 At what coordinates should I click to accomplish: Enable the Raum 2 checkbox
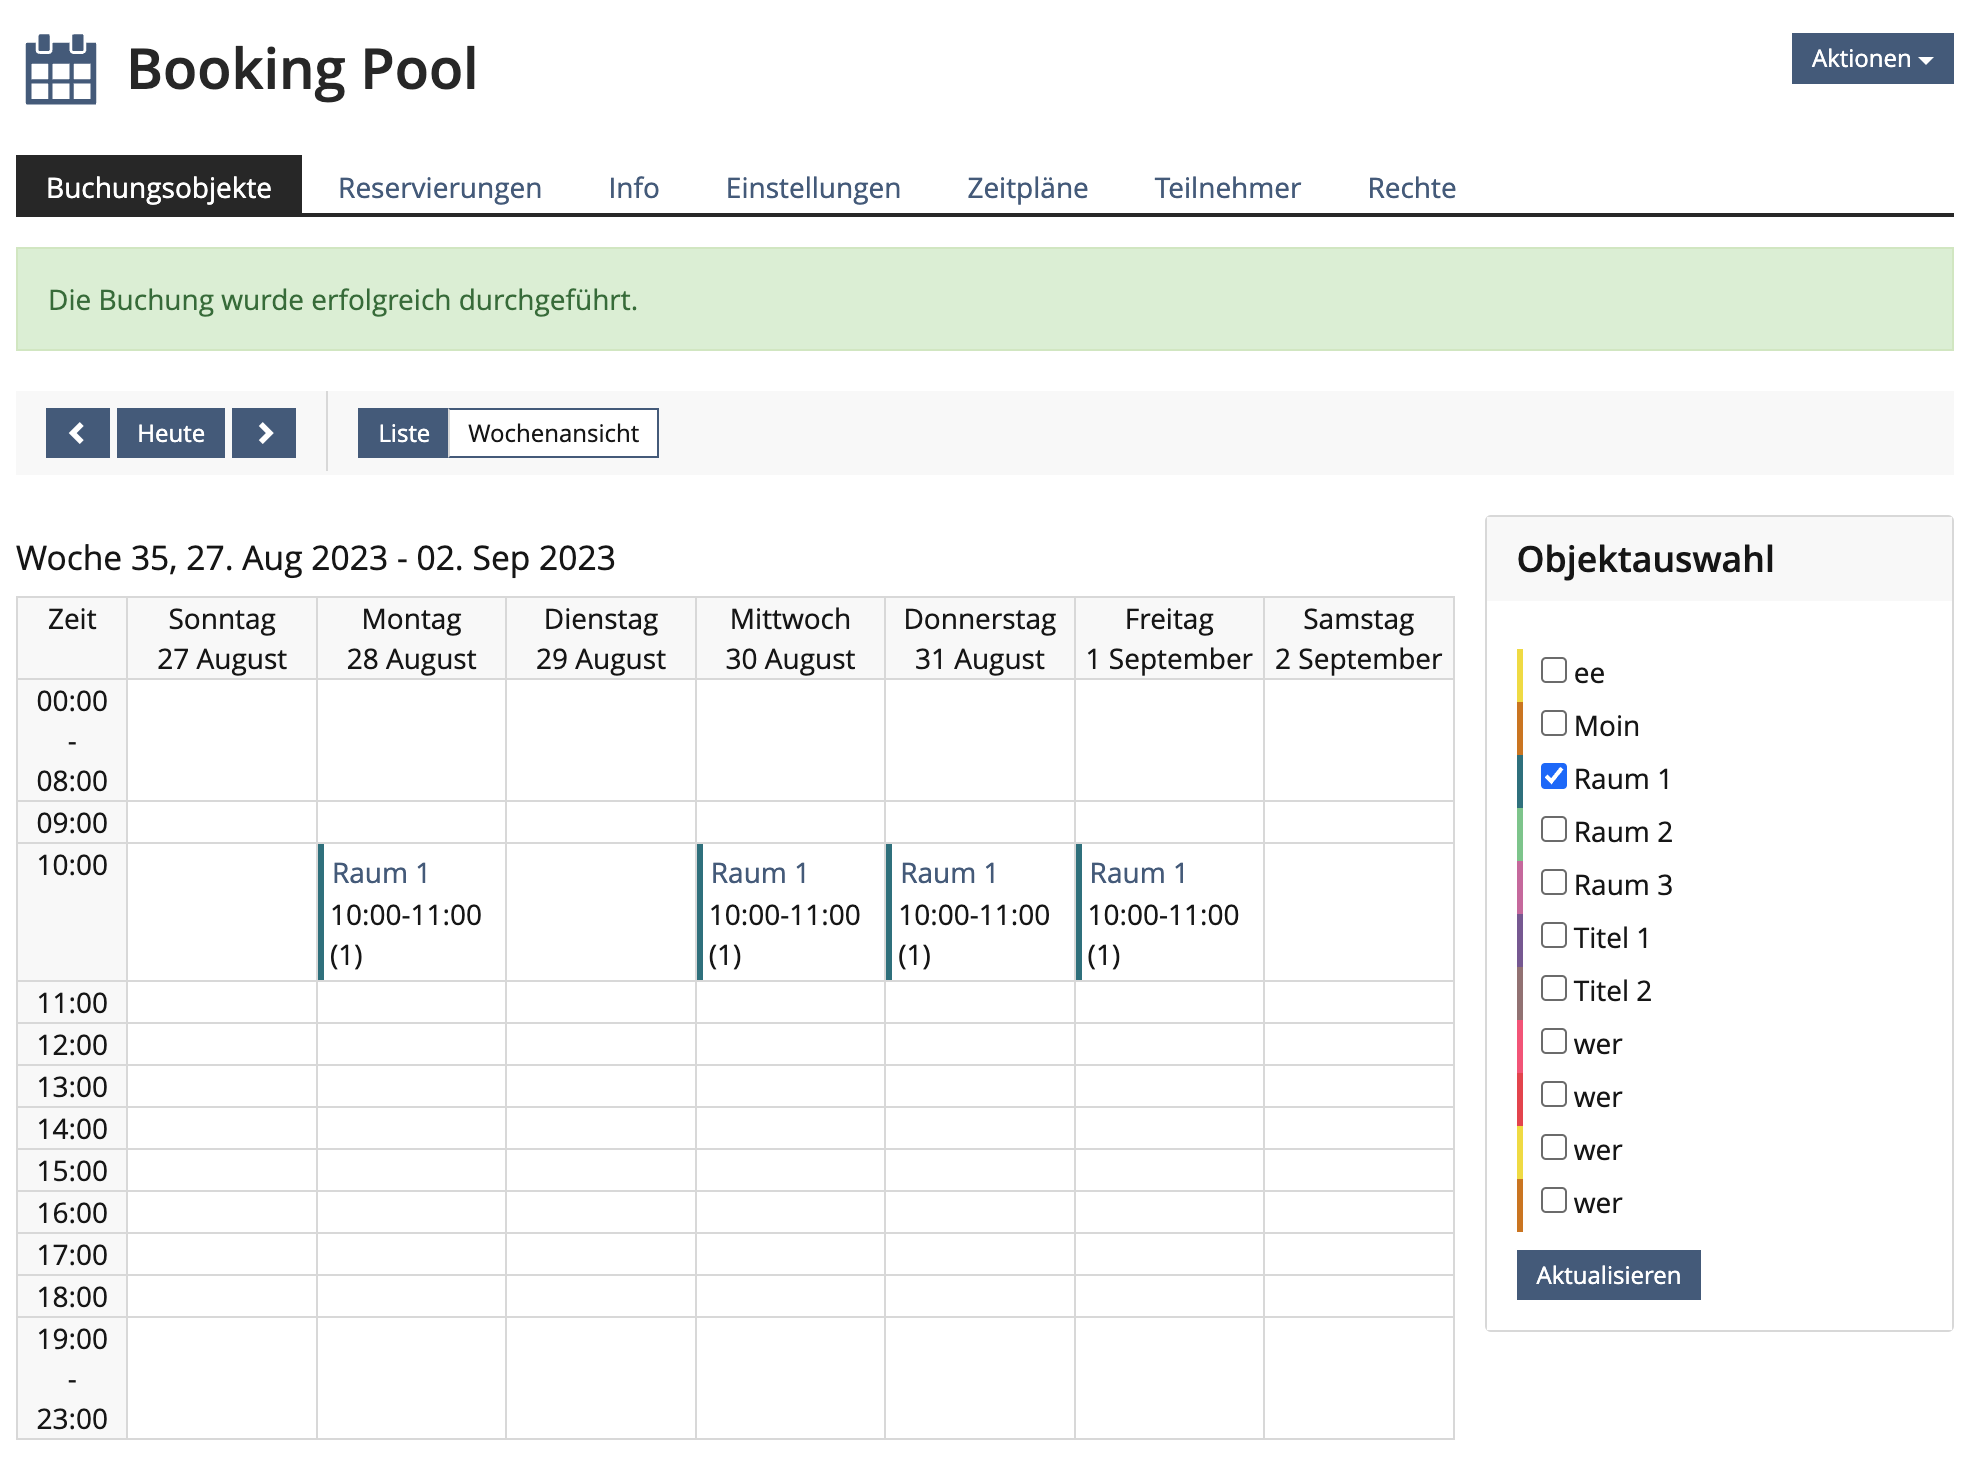[x=1553, y=830]
